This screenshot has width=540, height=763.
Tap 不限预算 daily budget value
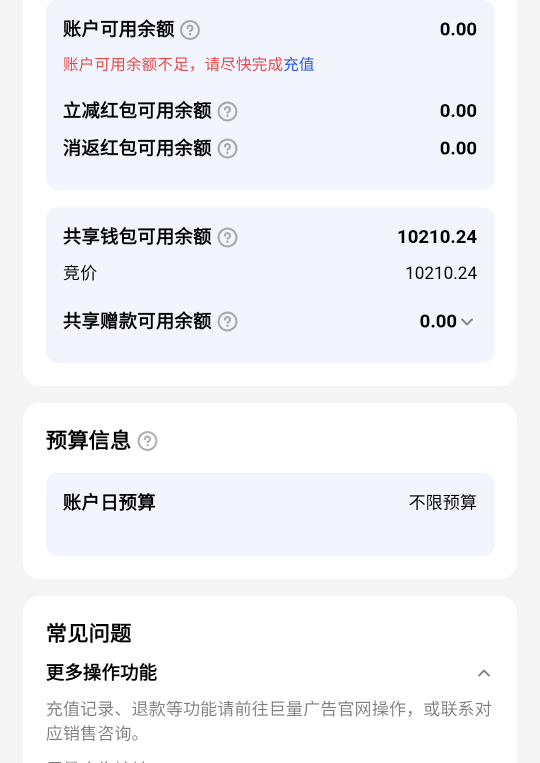tap(443, 502)
